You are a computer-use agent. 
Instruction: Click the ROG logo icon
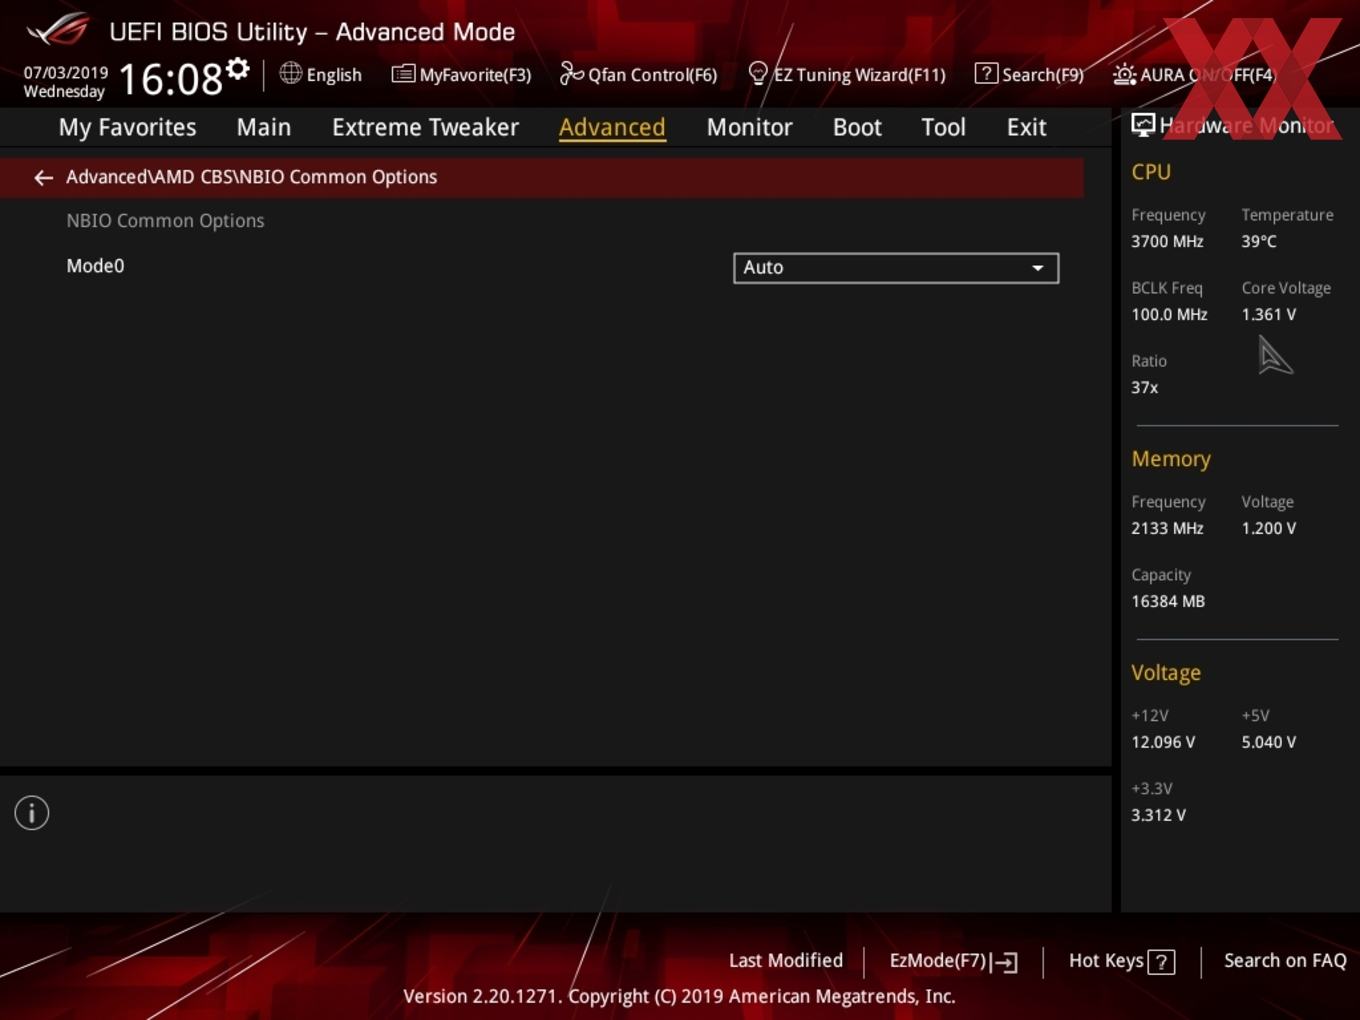pos(58,30)
